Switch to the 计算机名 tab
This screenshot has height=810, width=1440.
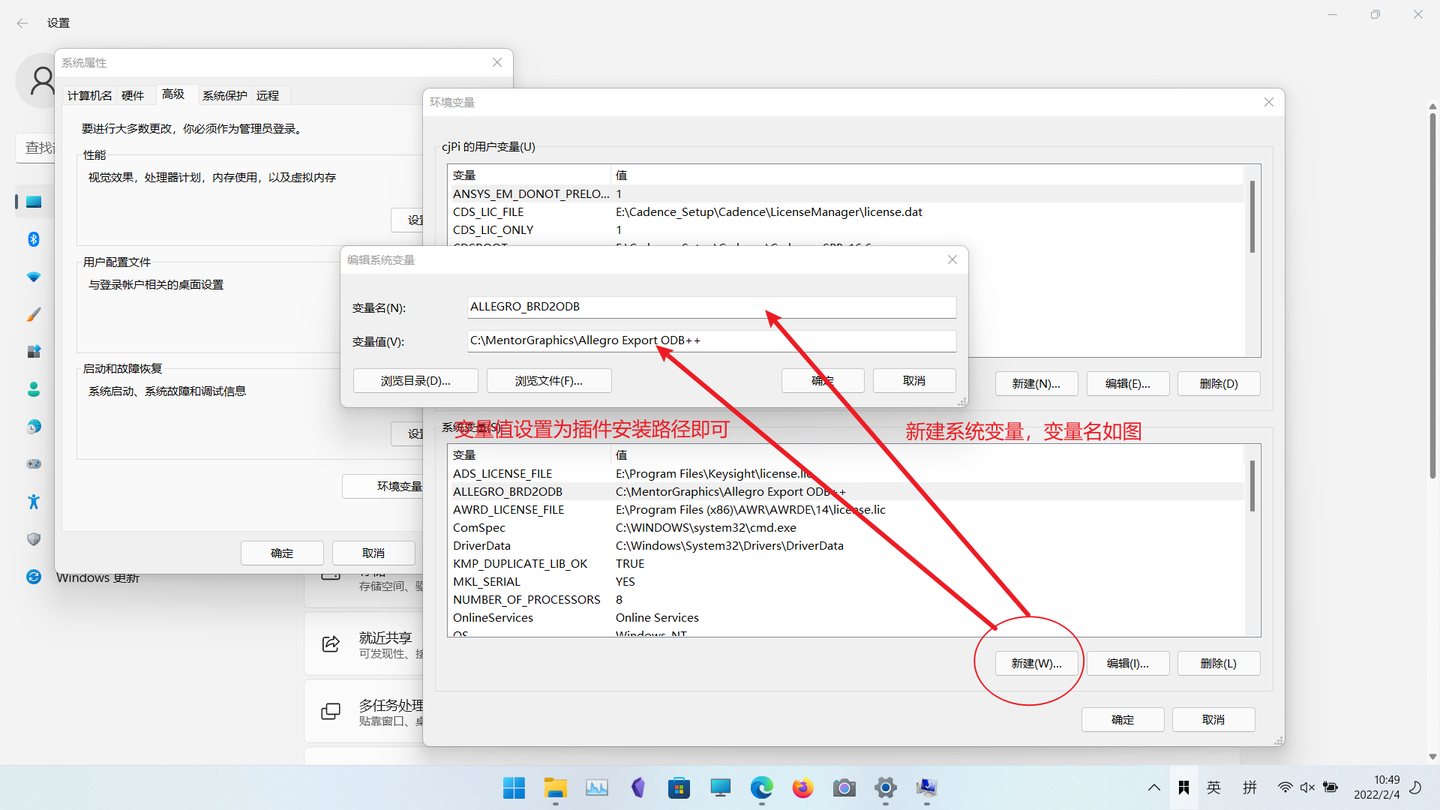90,94
